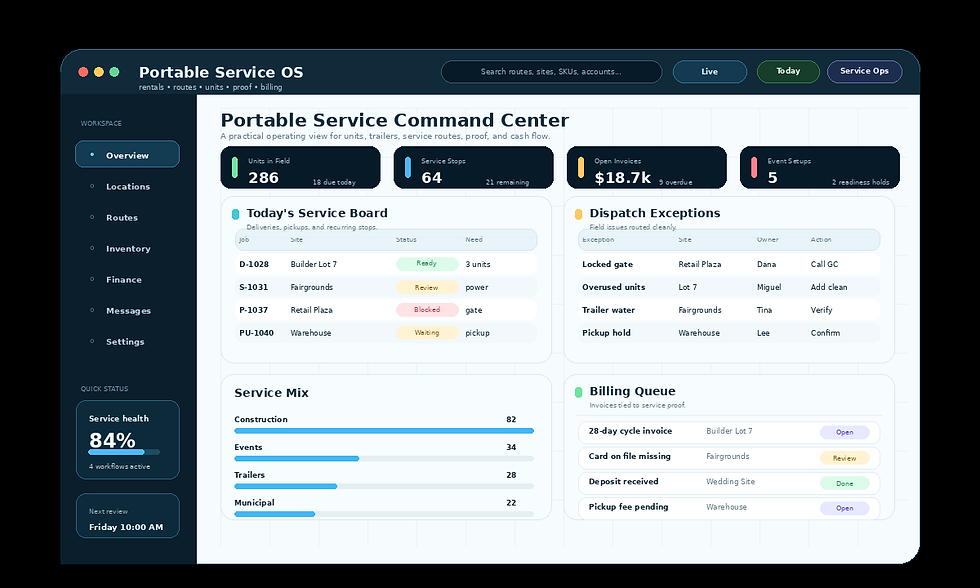Click the Today button
The image size is (980, 588).
click(x=788, y=71)
